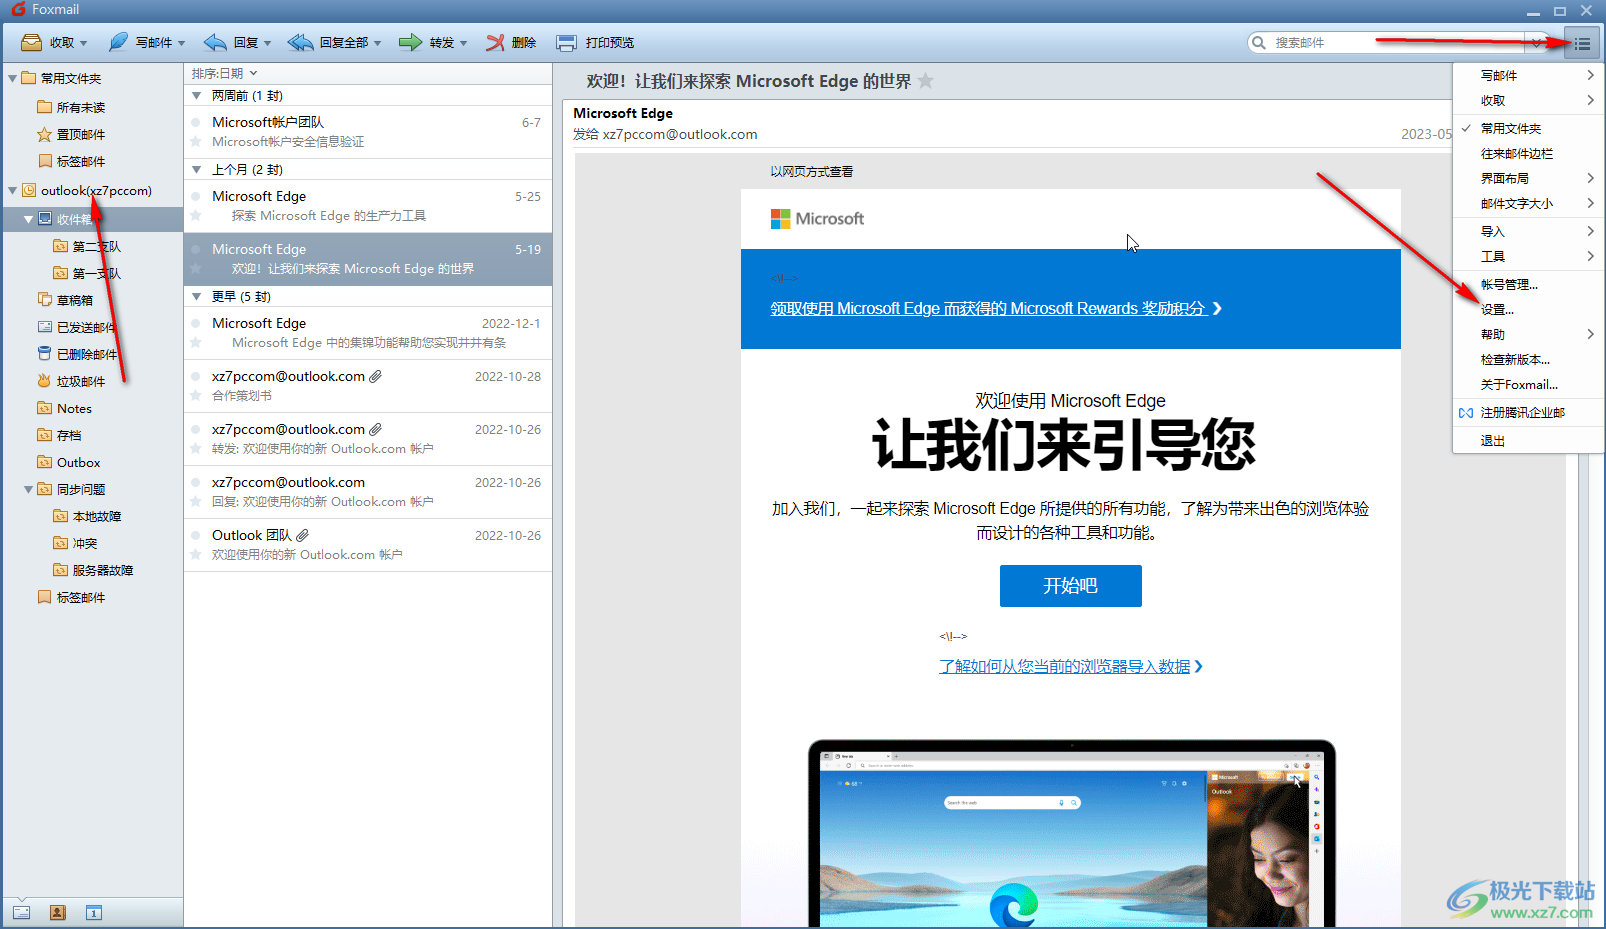Toggle 常用文件夹 checked menu item

click(x=1510, y=128)
